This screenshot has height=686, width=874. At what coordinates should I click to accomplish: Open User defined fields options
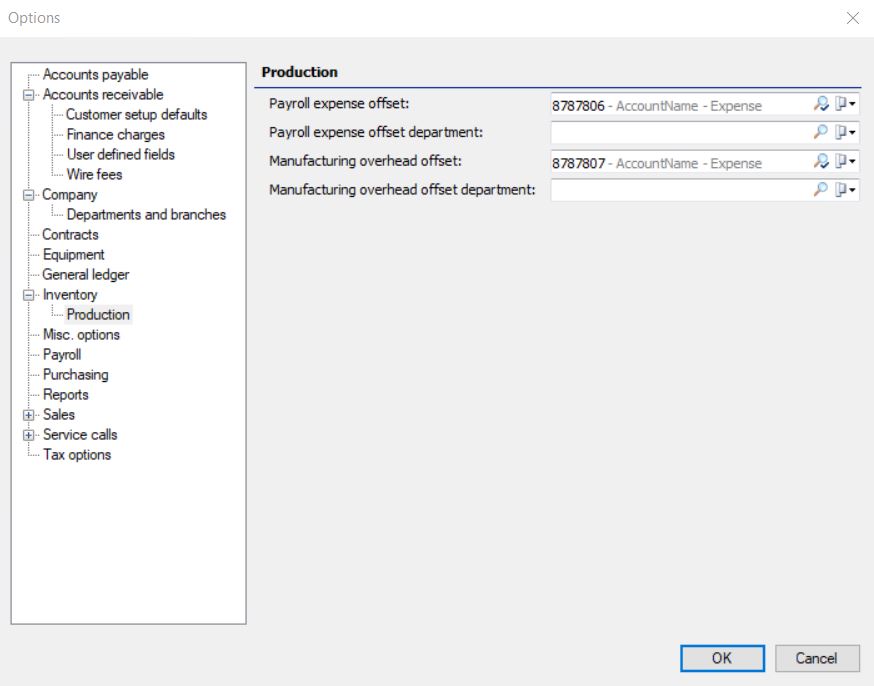pyautogui.click(x=120, y=154)
